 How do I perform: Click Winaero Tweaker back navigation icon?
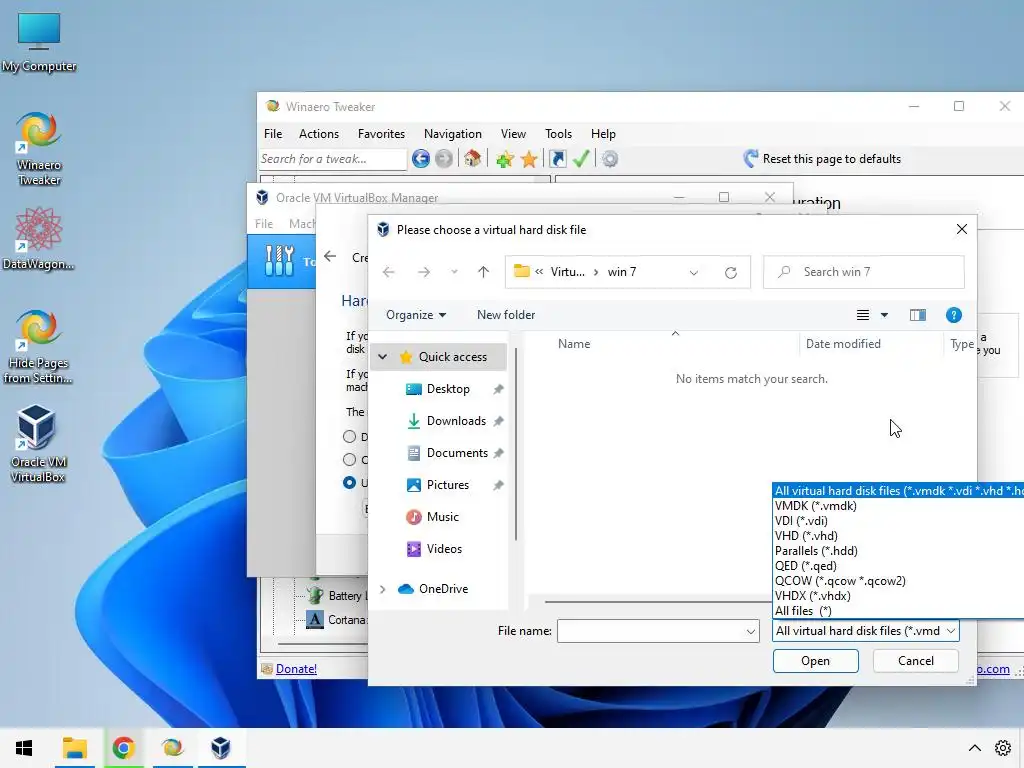pyautogui.click(x=421, y=159)
